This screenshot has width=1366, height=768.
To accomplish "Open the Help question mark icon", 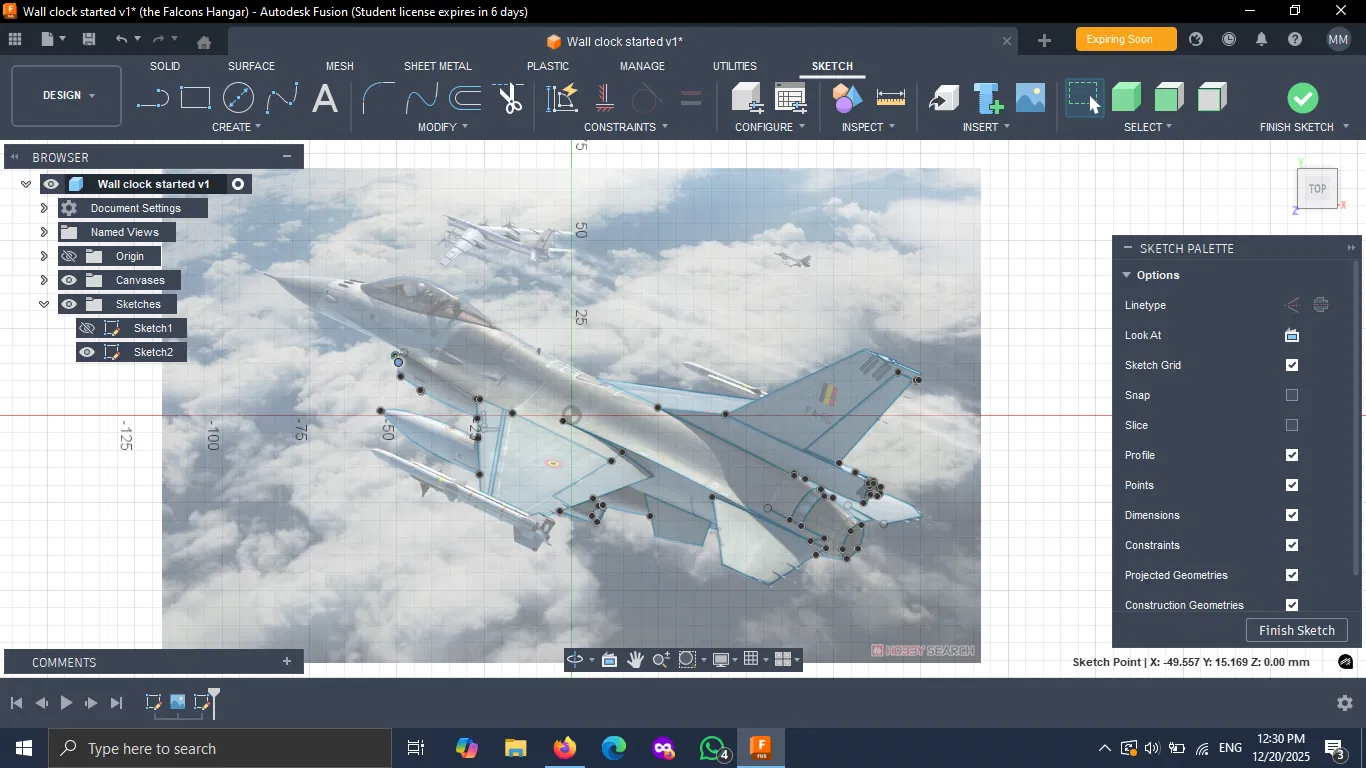I will coord(1295,40).
